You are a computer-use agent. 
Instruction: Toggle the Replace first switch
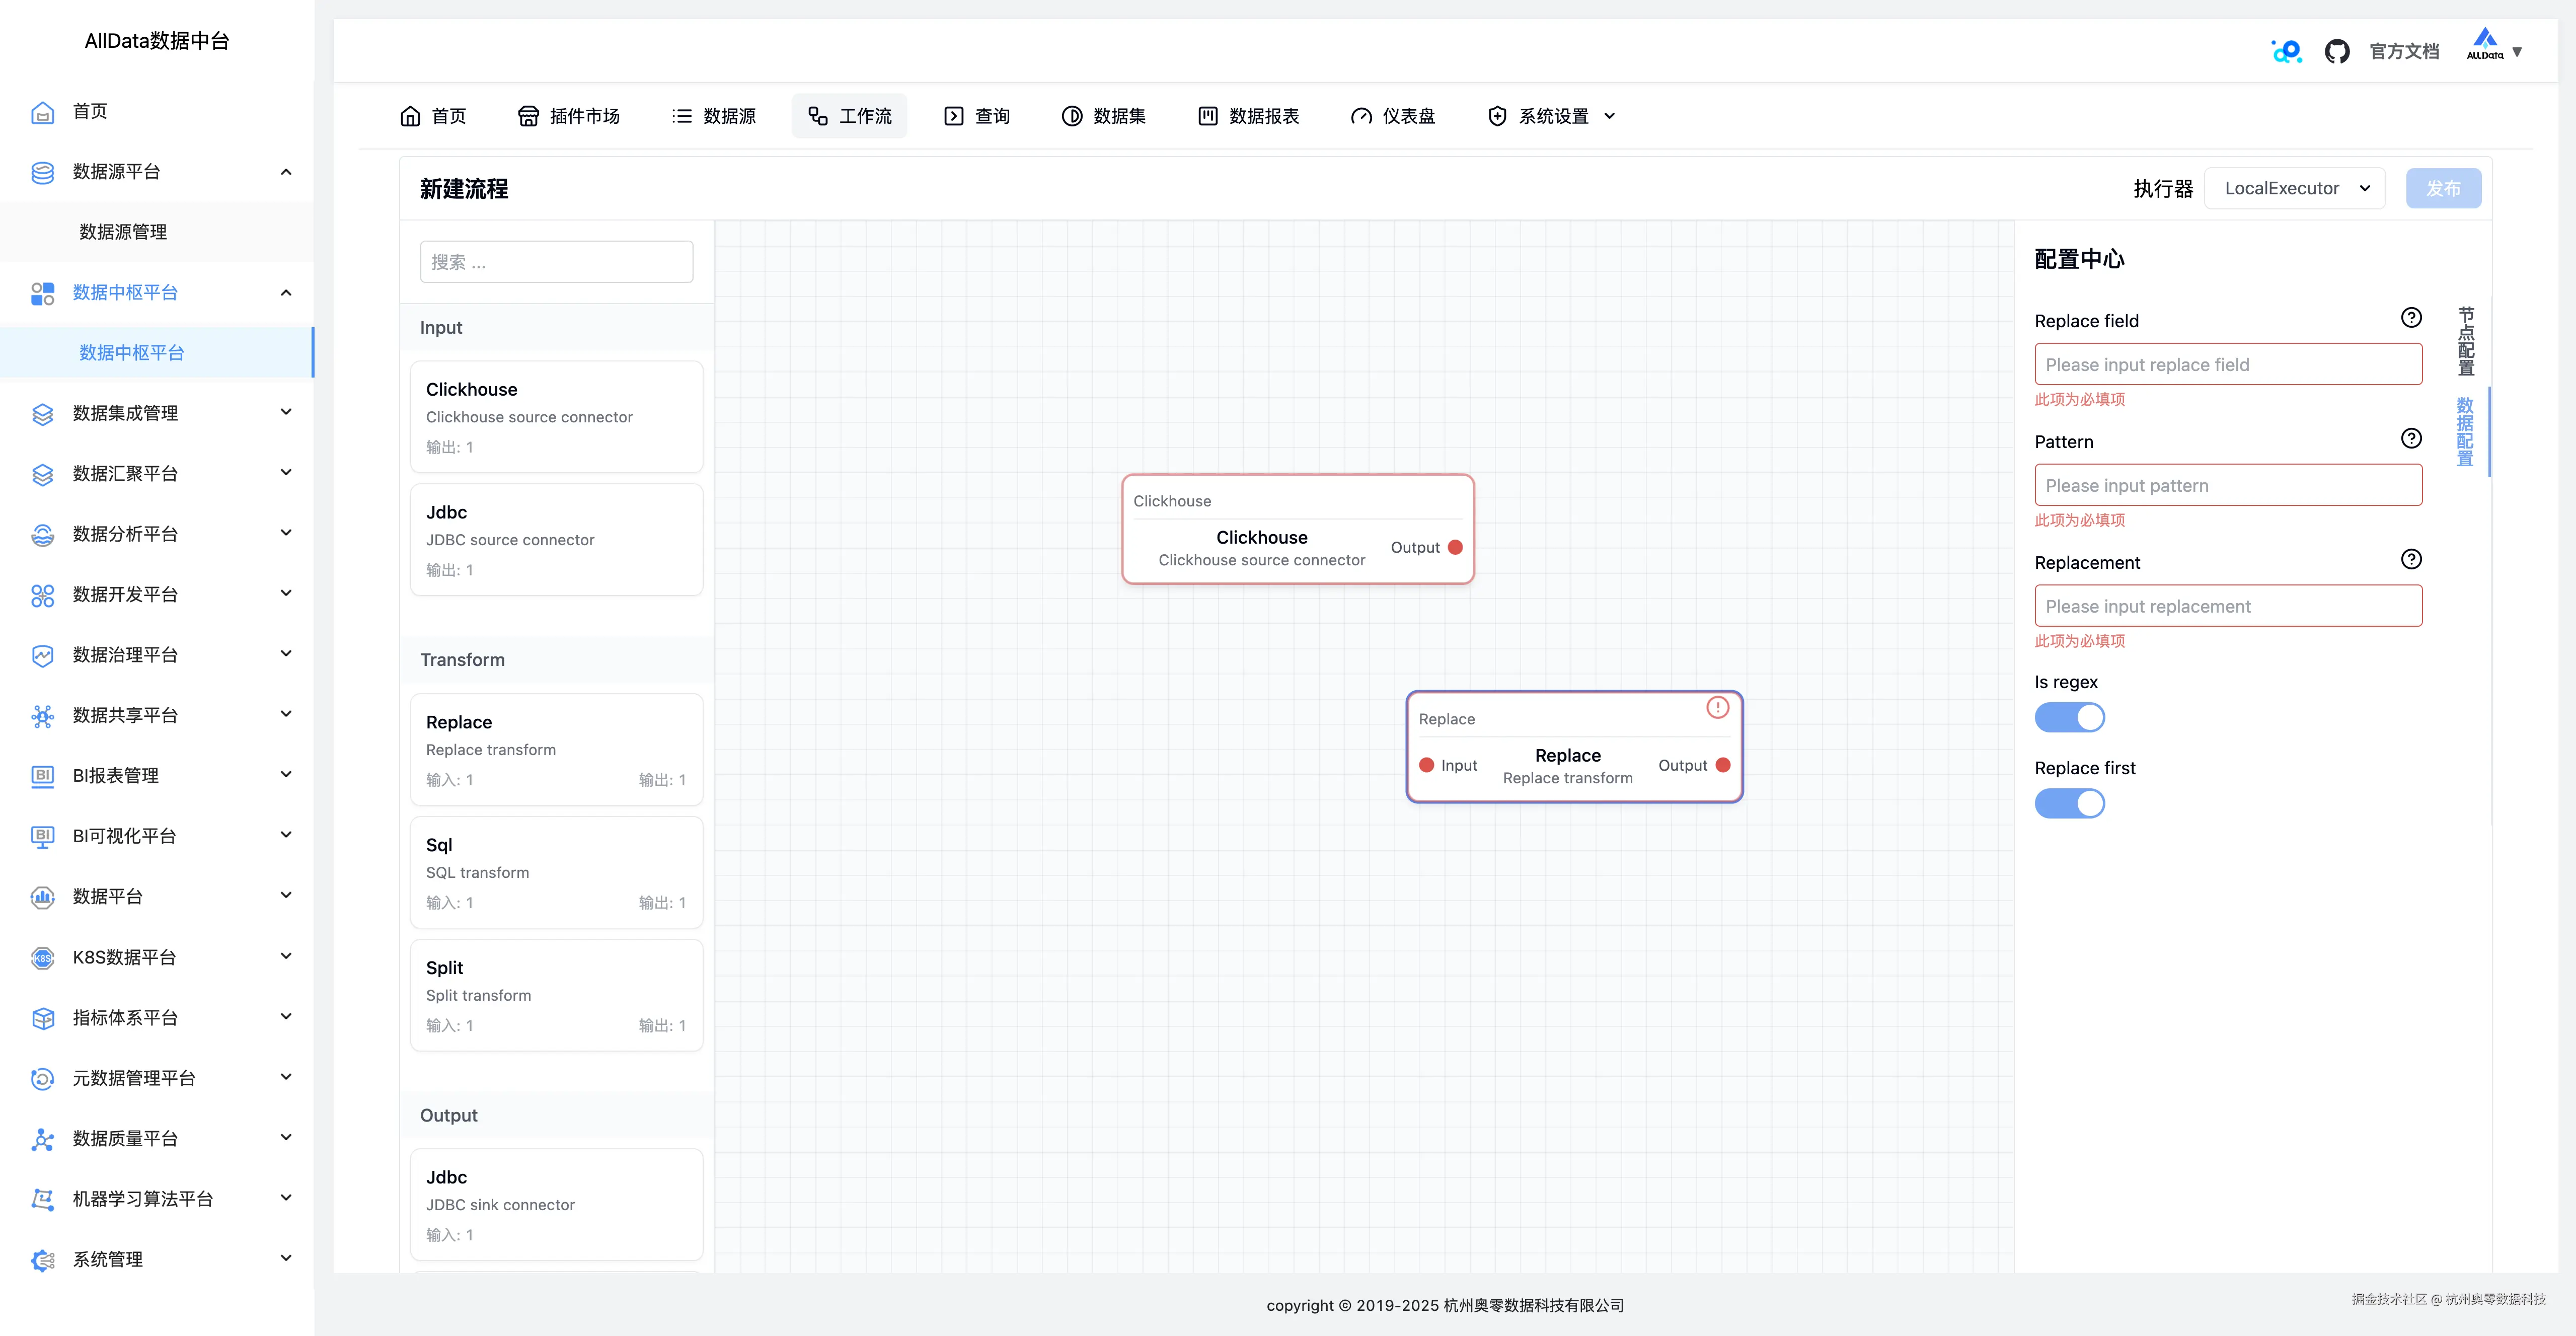(x=2069, y=804)
